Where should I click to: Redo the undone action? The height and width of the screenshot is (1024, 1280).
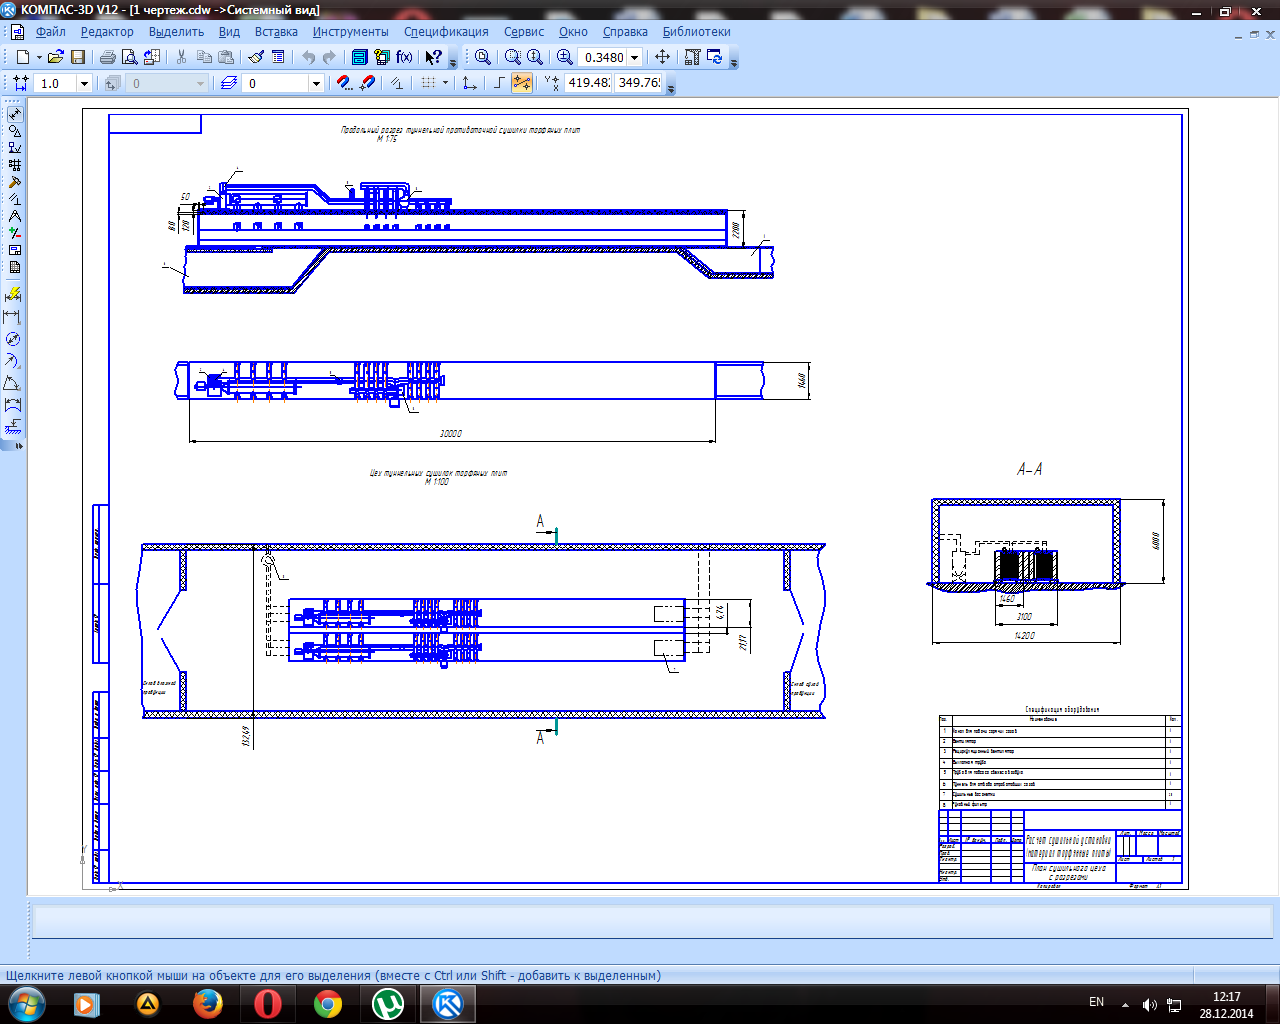click(330, 57)
